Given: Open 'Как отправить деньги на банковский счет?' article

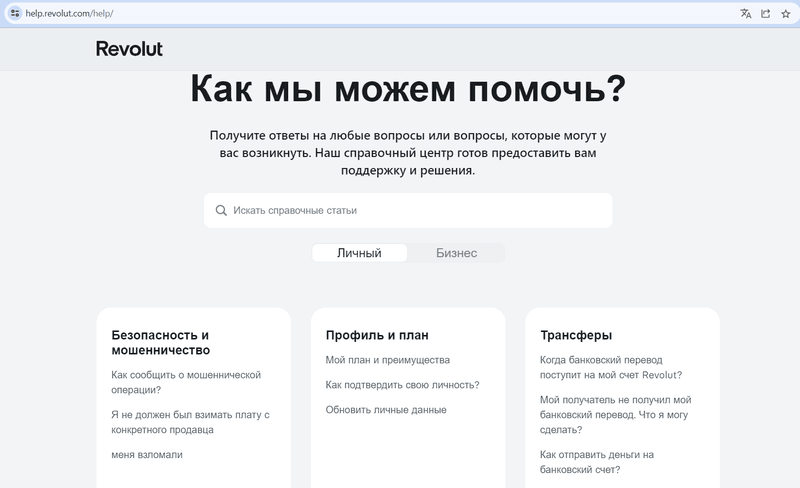Looking at the screenshot, I should click(x=596, y=462).
